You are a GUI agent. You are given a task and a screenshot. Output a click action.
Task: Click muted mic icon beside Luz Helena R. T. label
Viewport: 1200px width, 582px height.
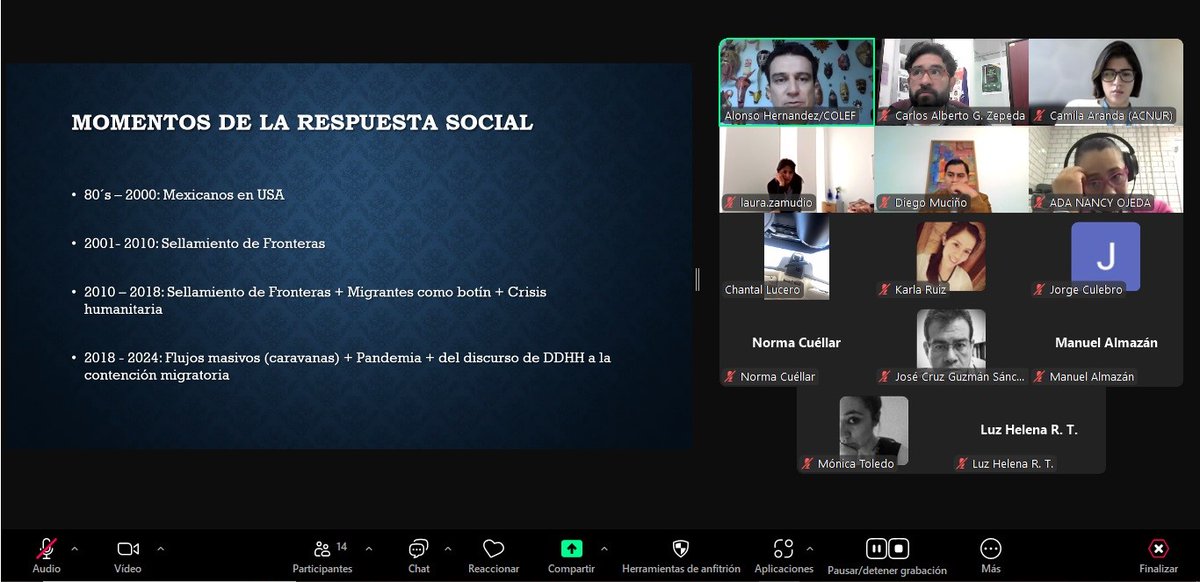pyautogui.click(x=962, y=464)
